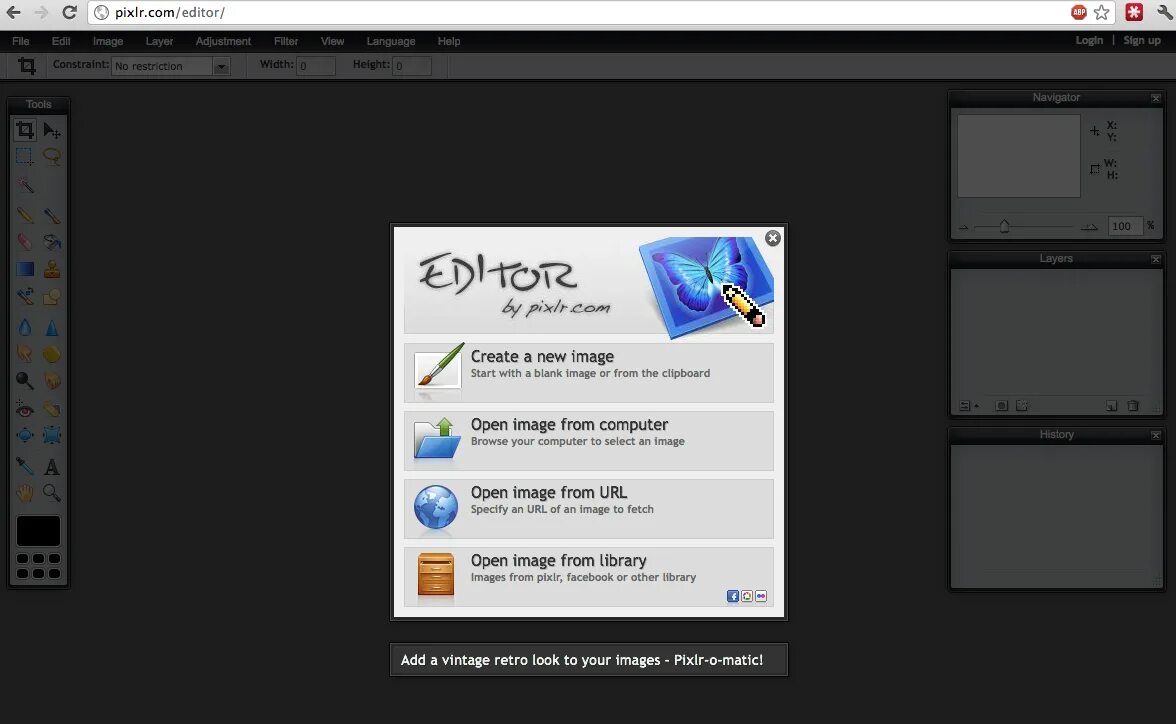Choose the Spot Heal bandage tool
1176x724 pixels.
[52, 409]
